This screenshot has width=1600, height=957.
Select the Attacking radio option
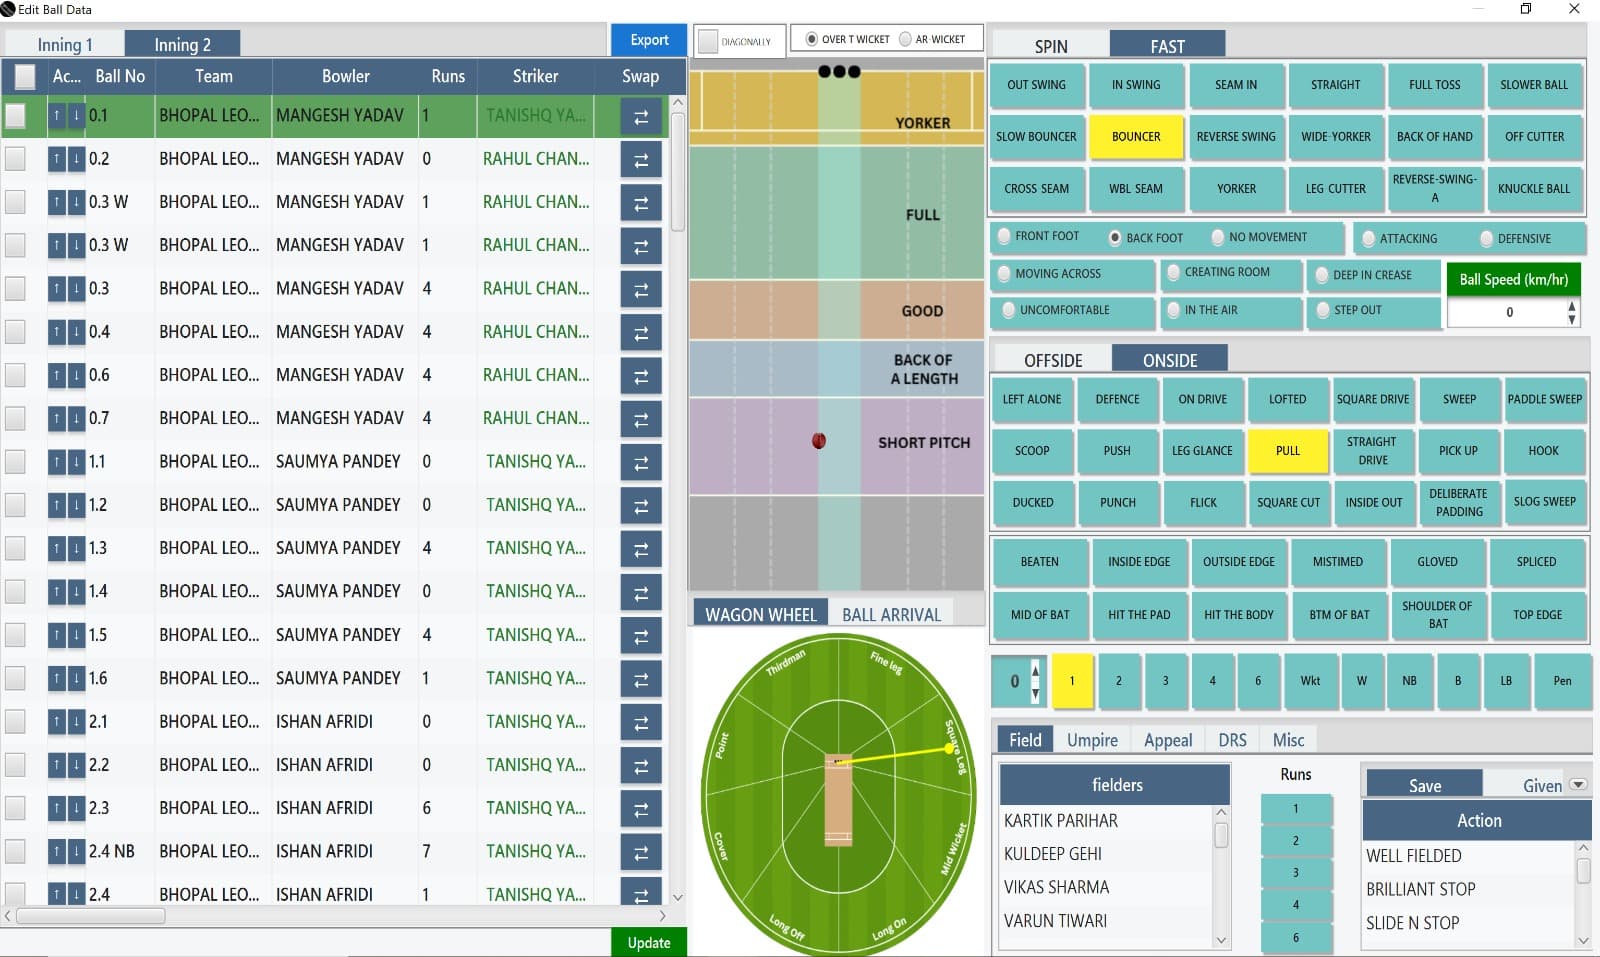[x=1369, y=239]
